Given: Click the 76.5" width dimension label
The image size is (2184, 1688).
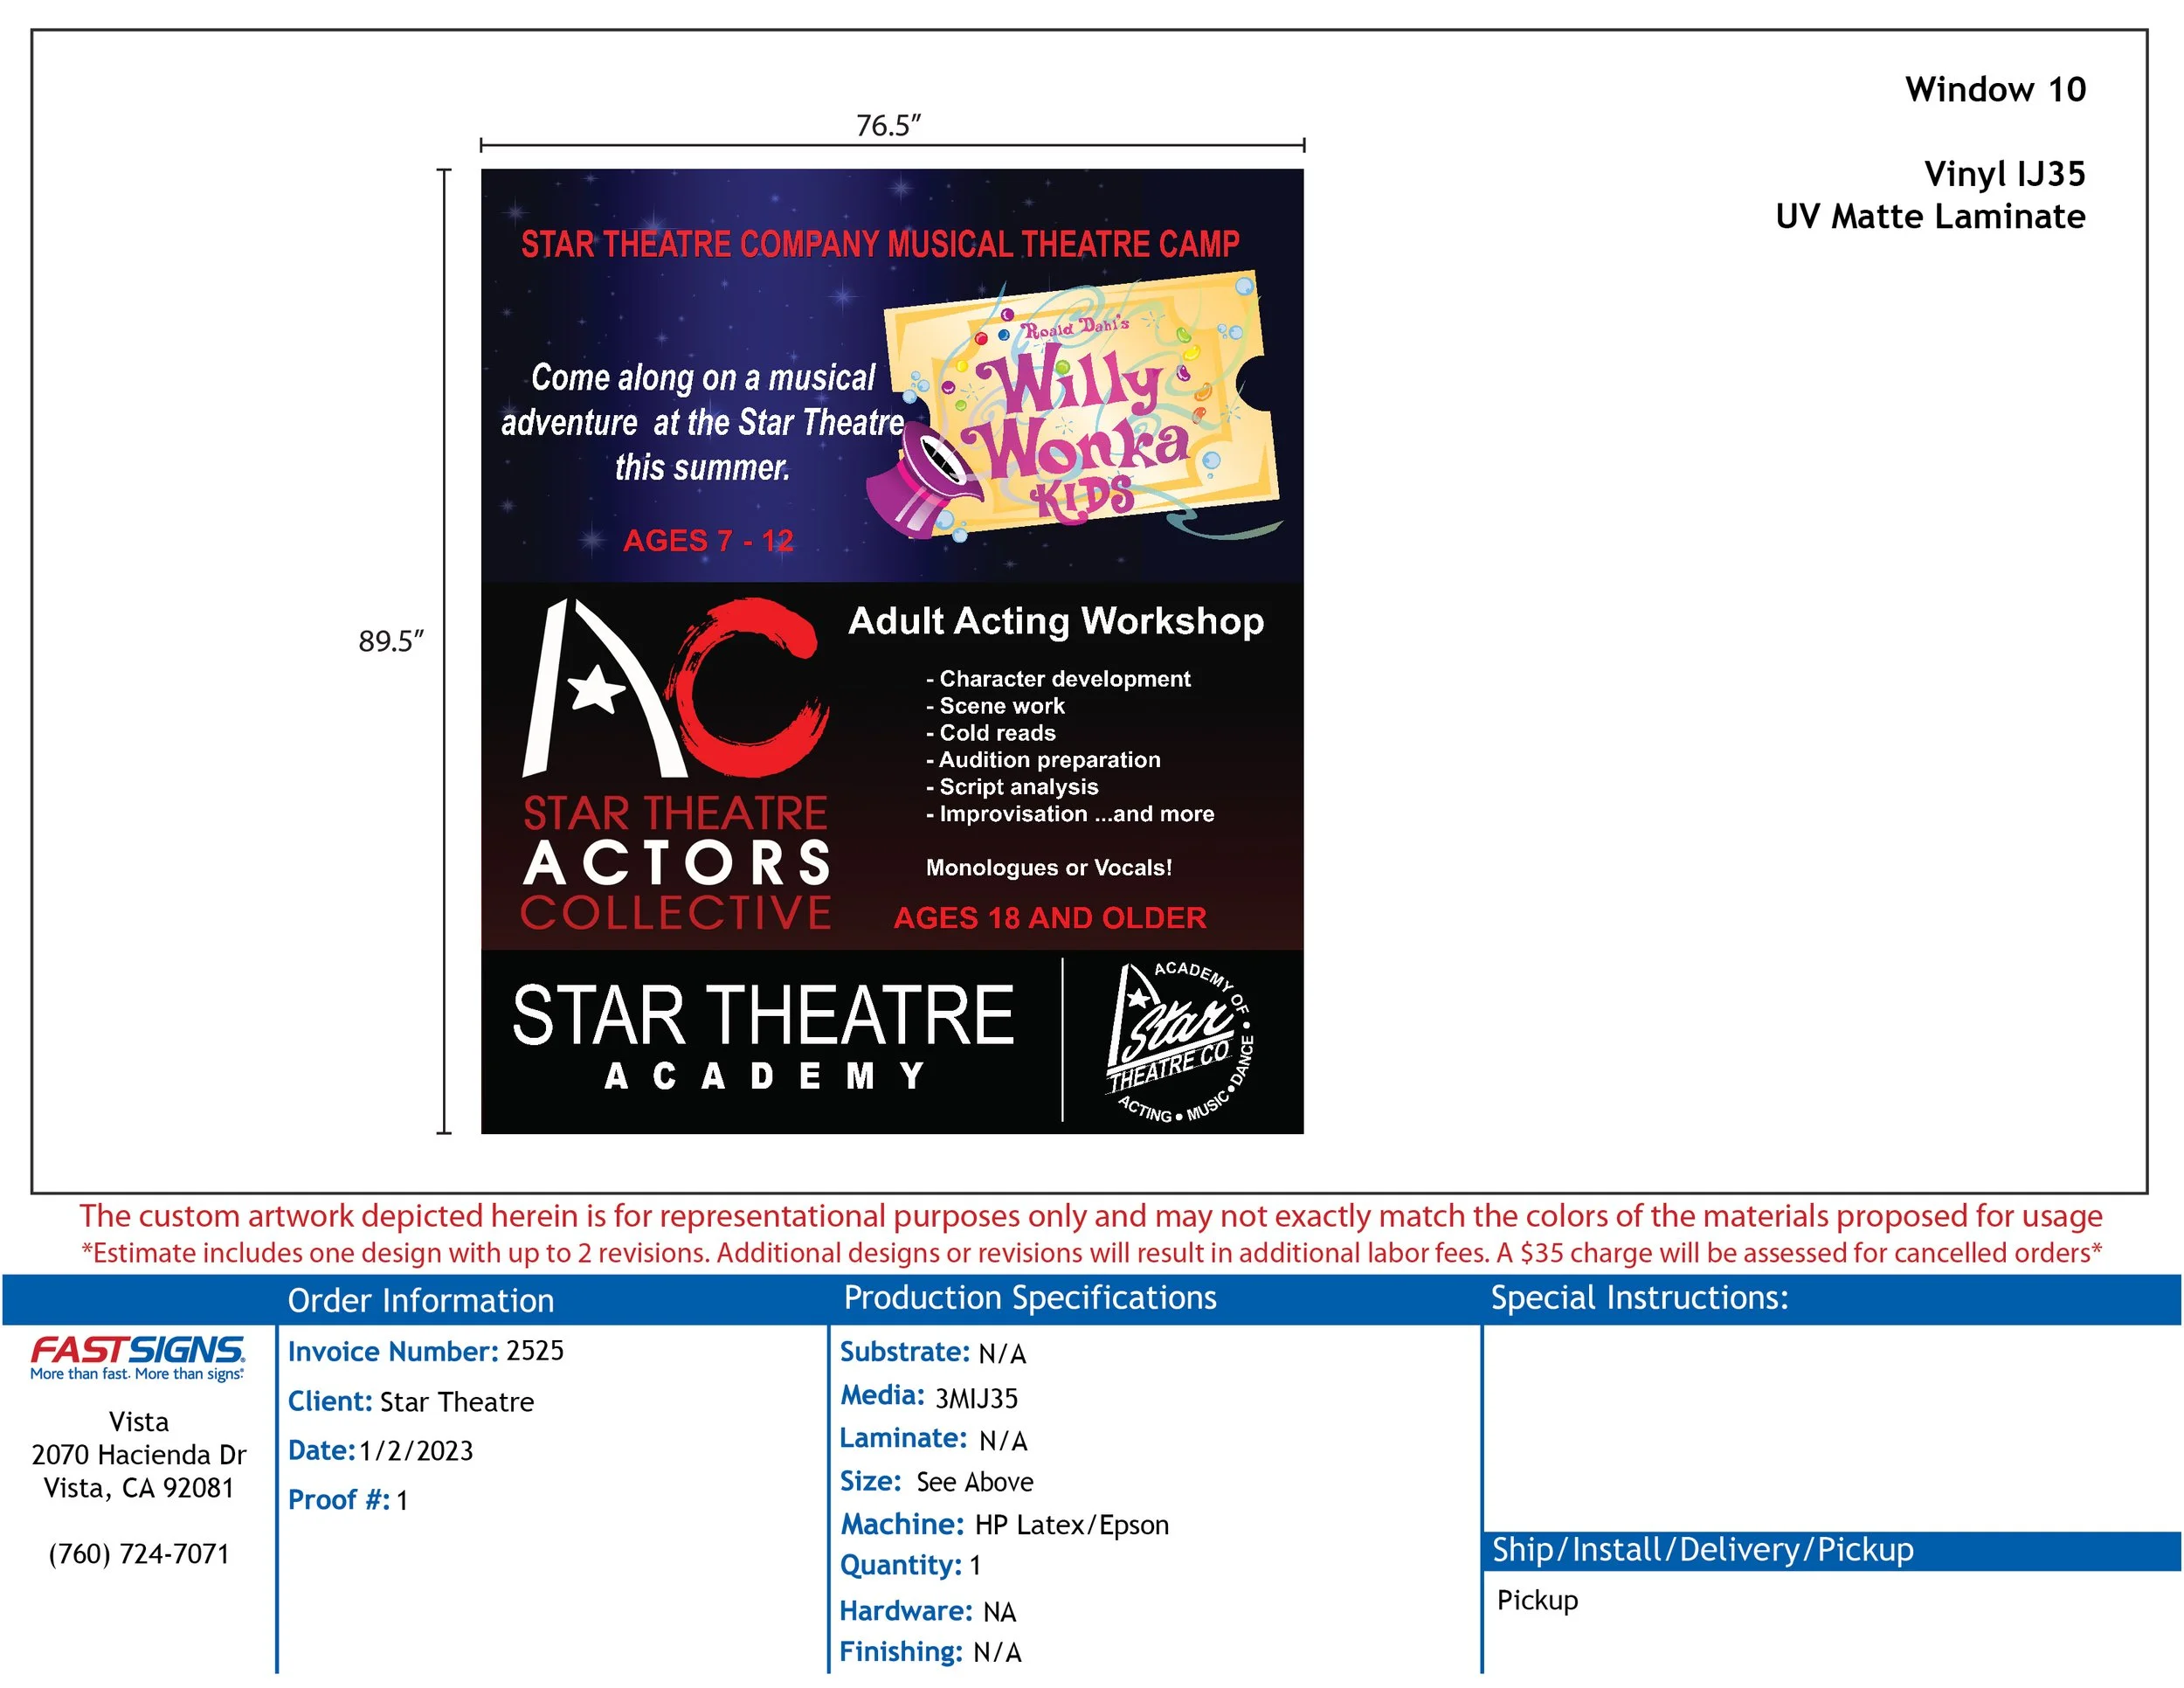Looking at the screenshot, I should coord(888,126).
